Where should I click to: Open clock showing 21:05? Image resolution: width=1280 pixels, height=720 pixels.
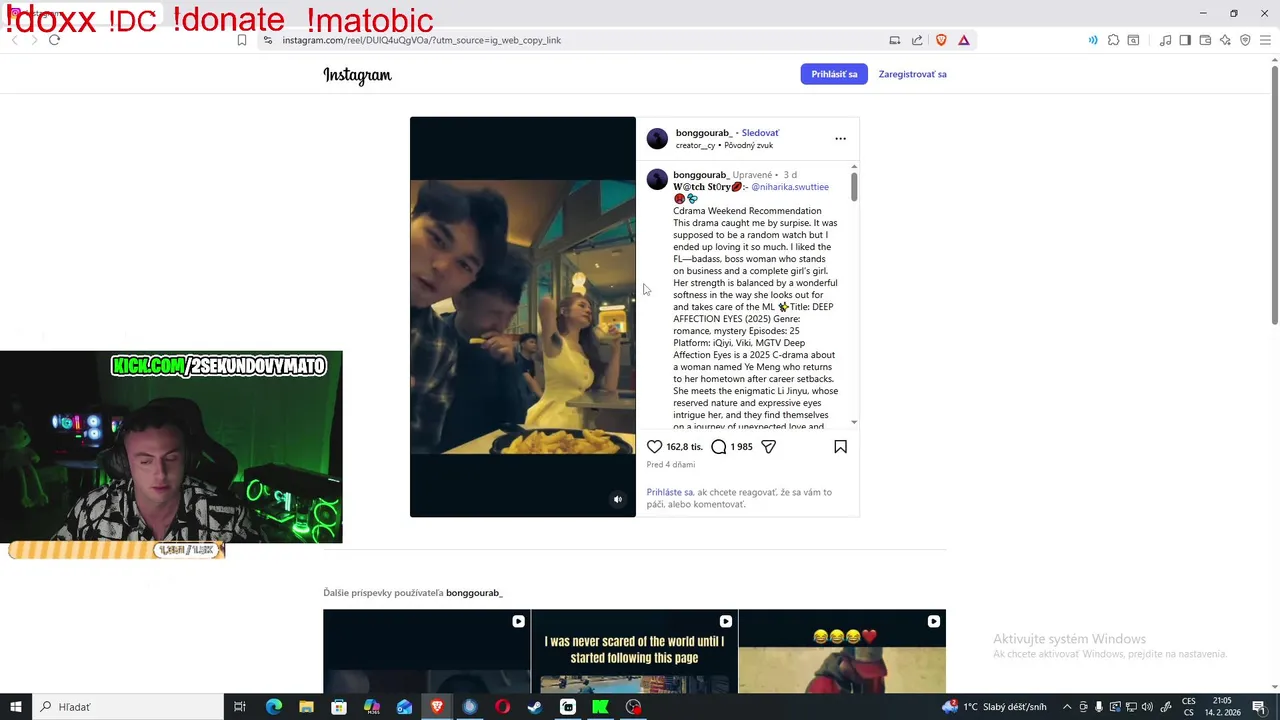click(x=1222, y=707)
